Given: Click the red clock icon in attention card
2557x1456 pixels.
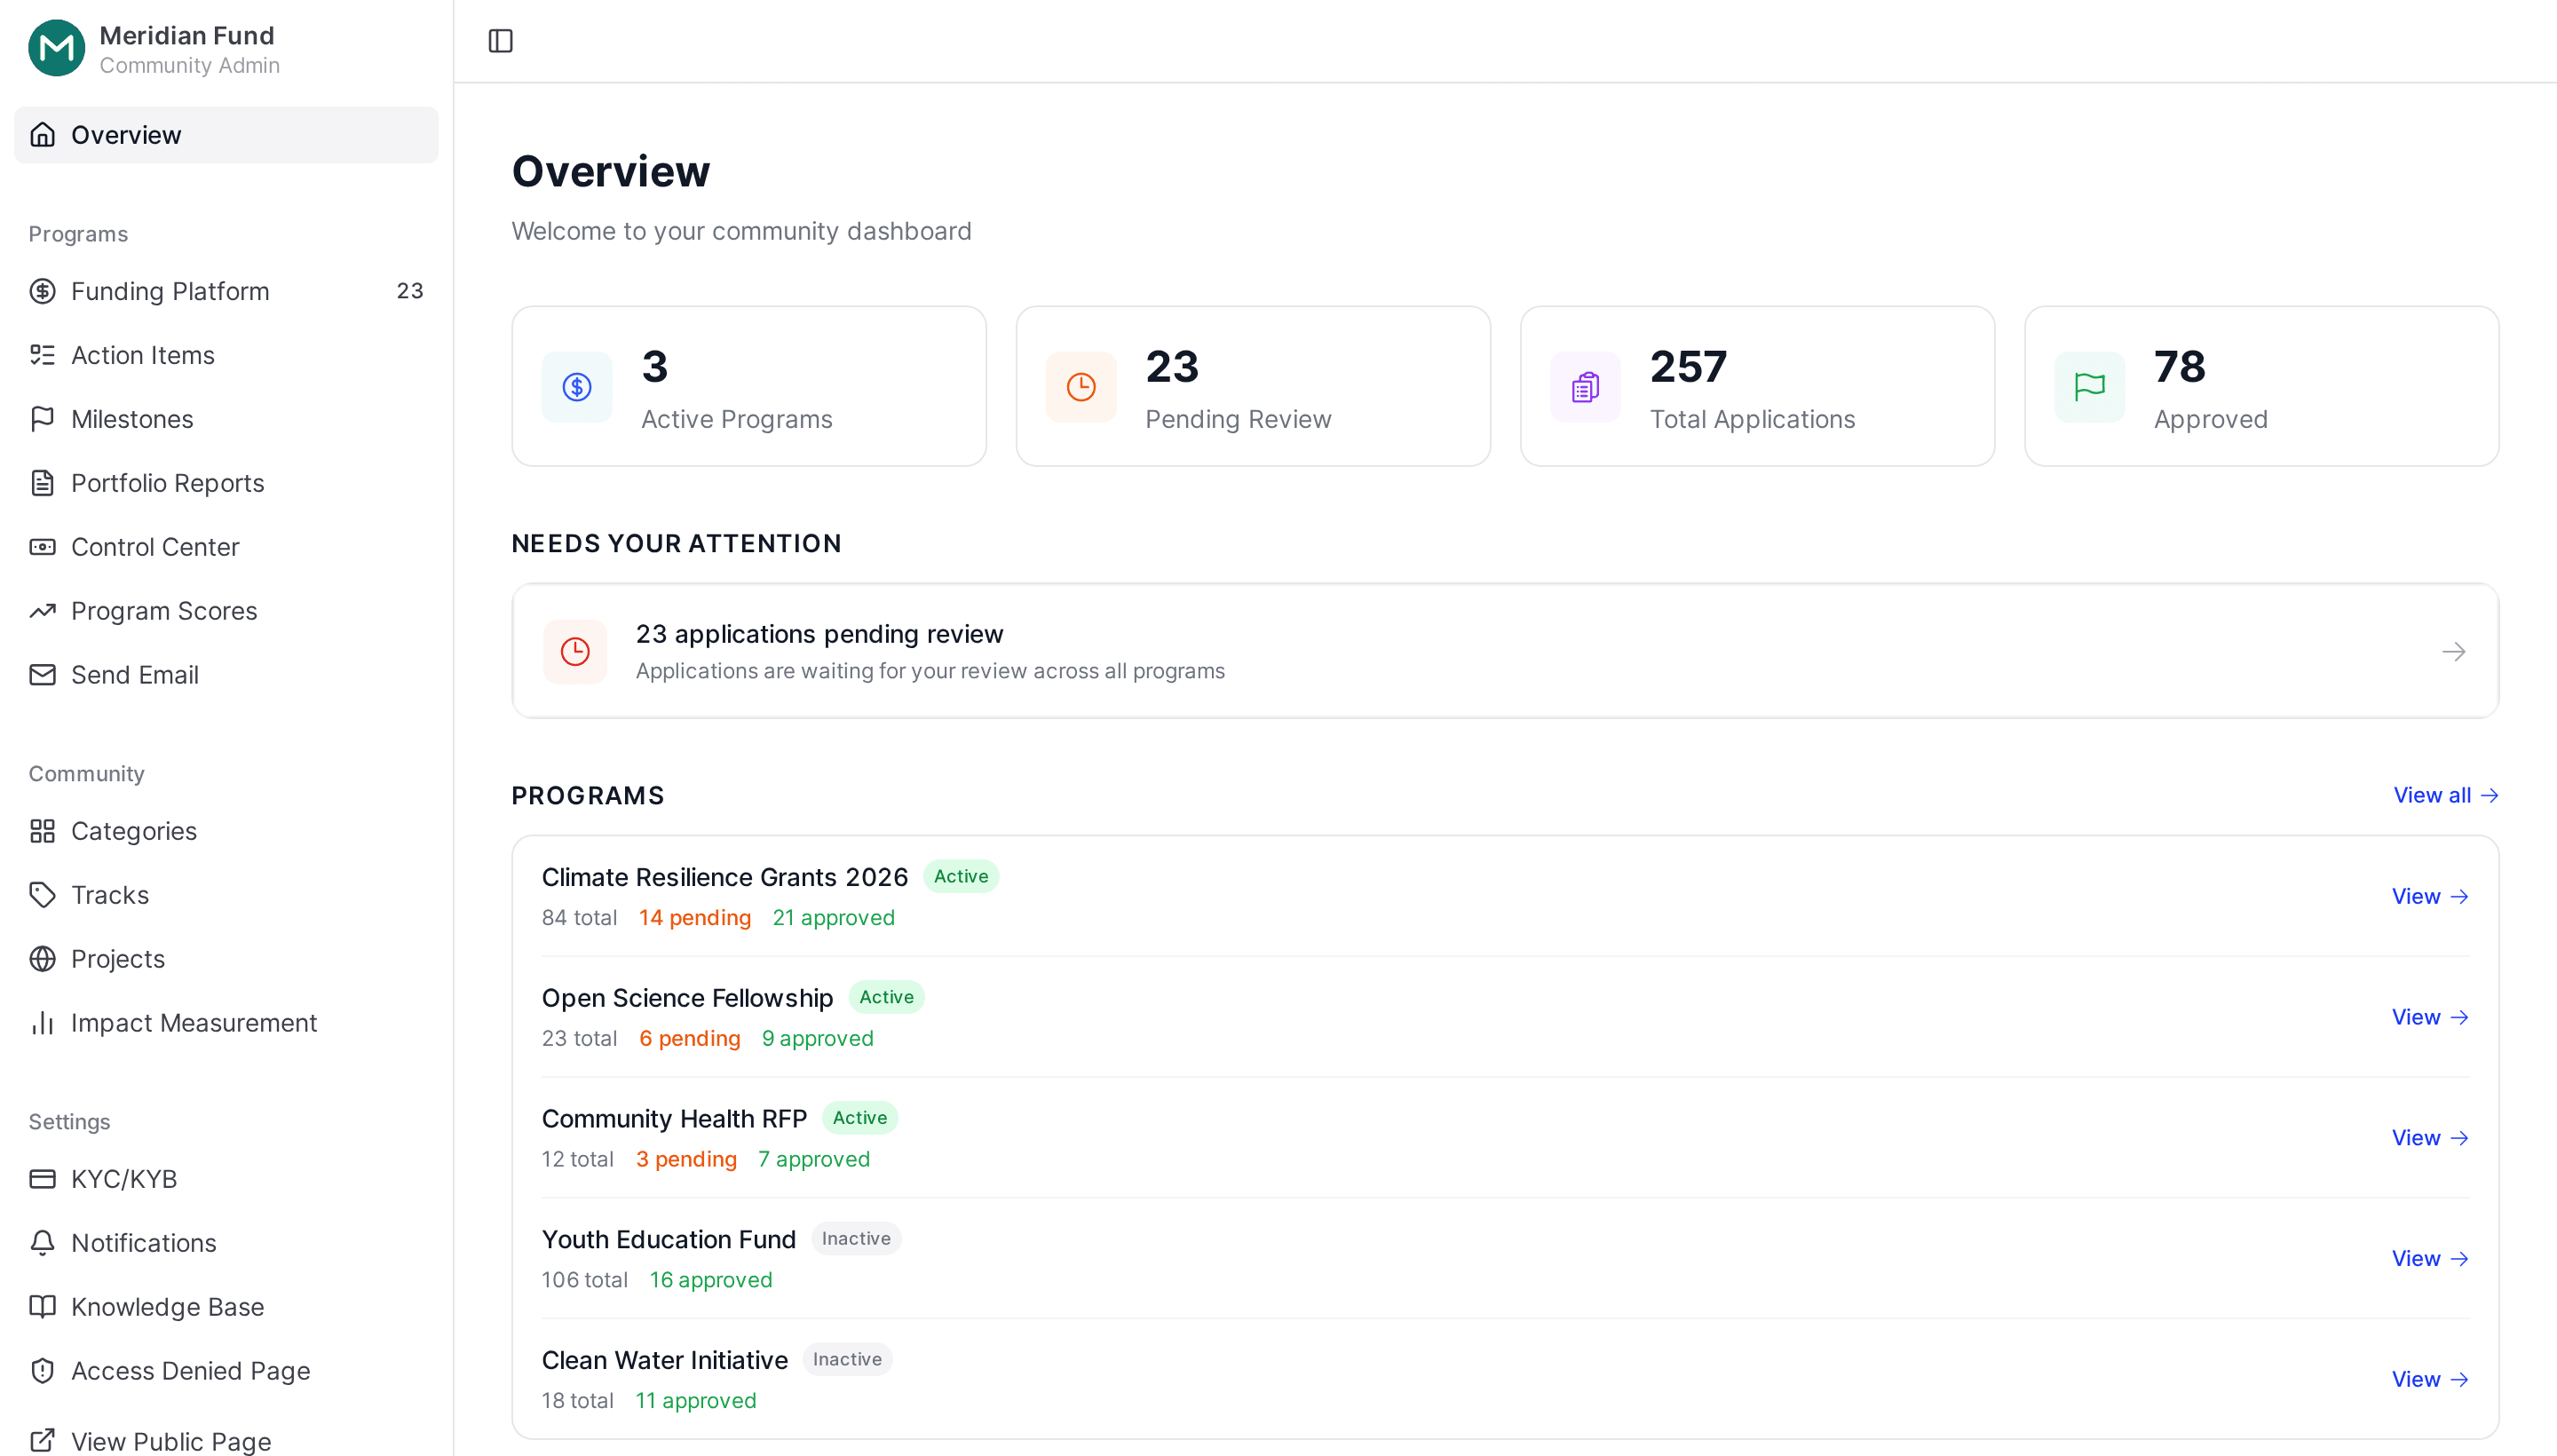Looking at the screenshot, I should pos(575,652).
